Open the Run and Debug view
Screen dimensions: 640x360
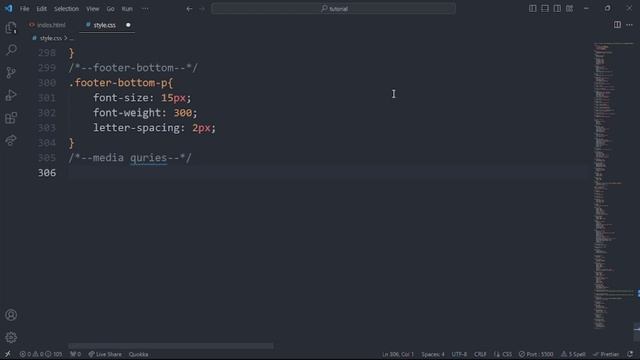coord(11,95)
